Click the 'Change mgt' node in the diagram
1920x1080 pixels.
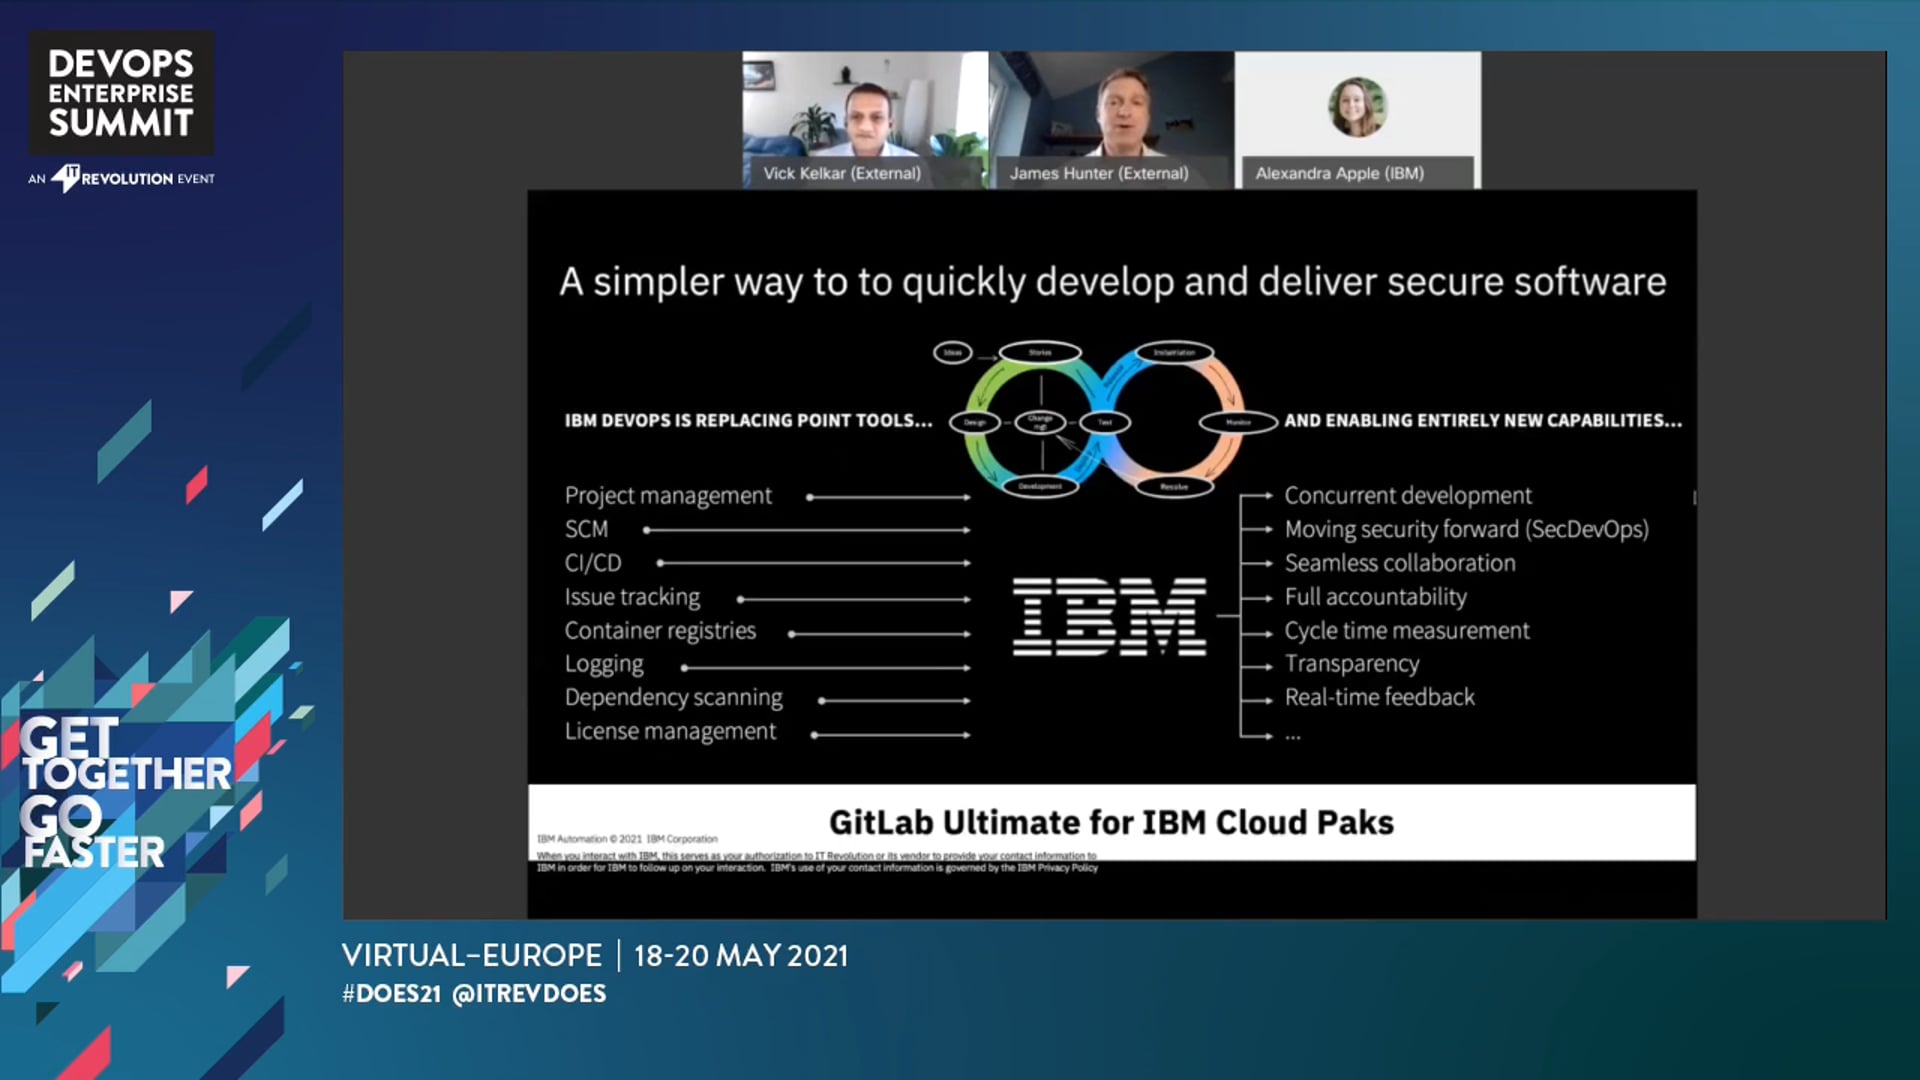tap(1040, 422)
